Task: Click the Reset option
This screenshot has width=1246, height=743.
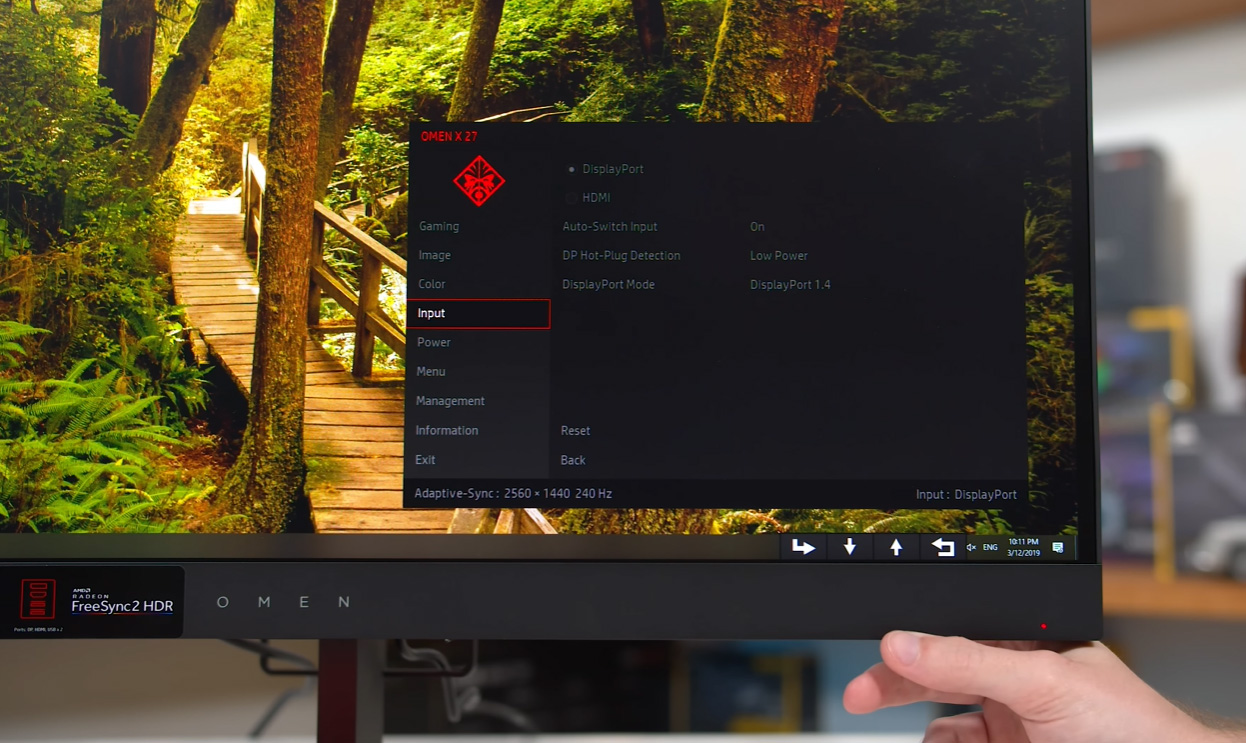Action: point(575,430)
